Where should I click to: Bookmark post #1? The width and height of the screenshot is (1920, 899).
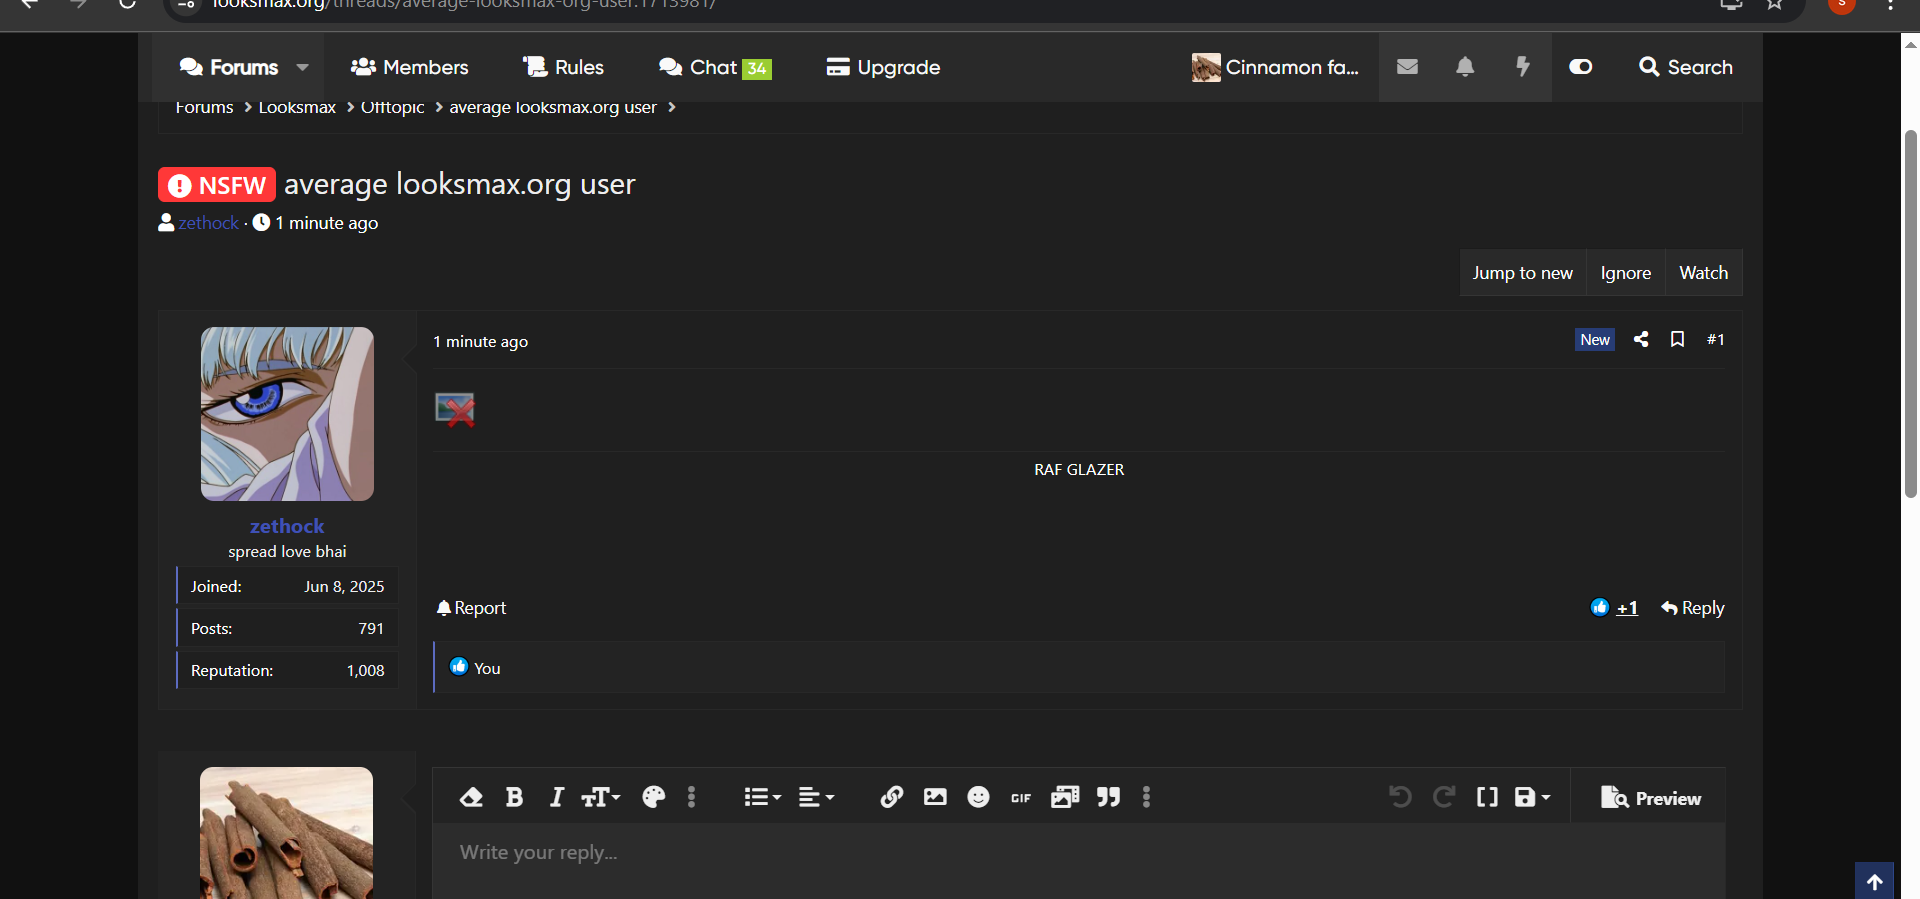pos(1677,339)
